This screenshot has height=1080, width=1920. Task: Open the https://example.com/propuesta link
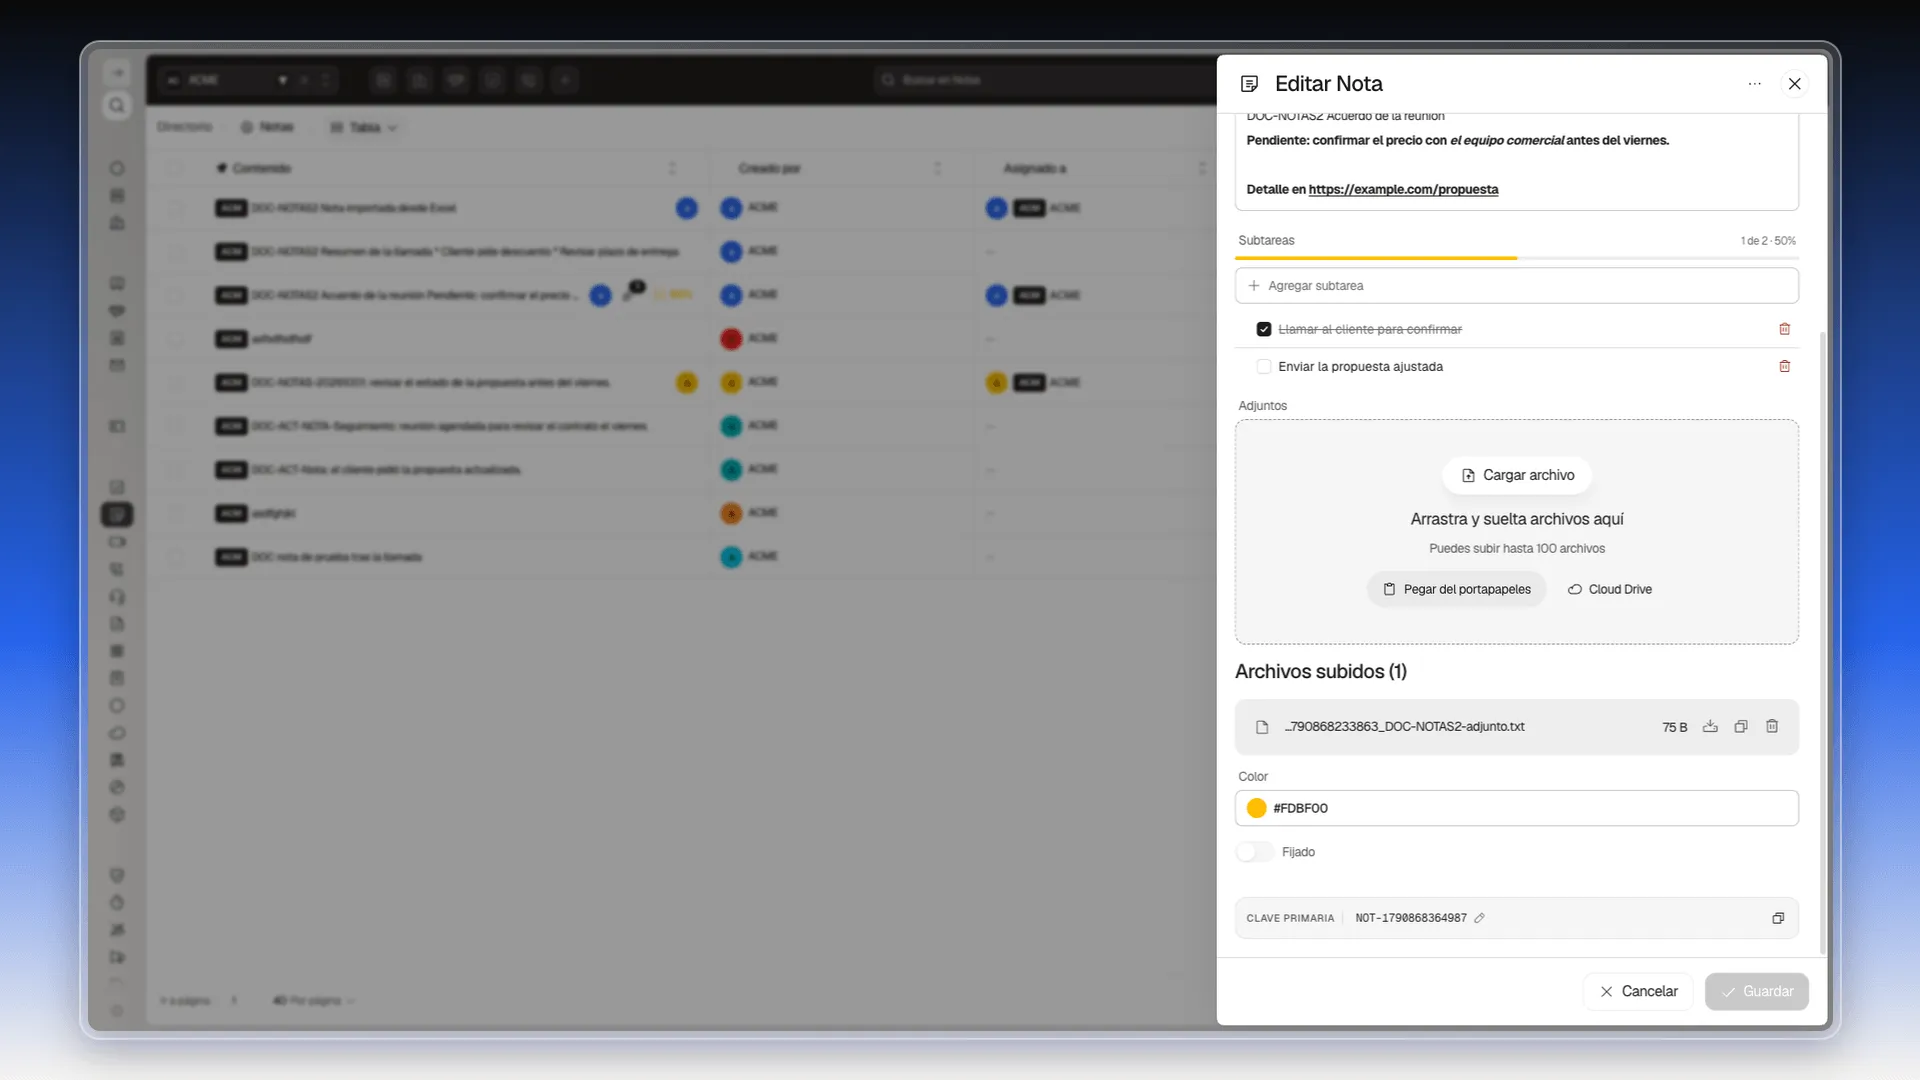[x=1403, y=189]
